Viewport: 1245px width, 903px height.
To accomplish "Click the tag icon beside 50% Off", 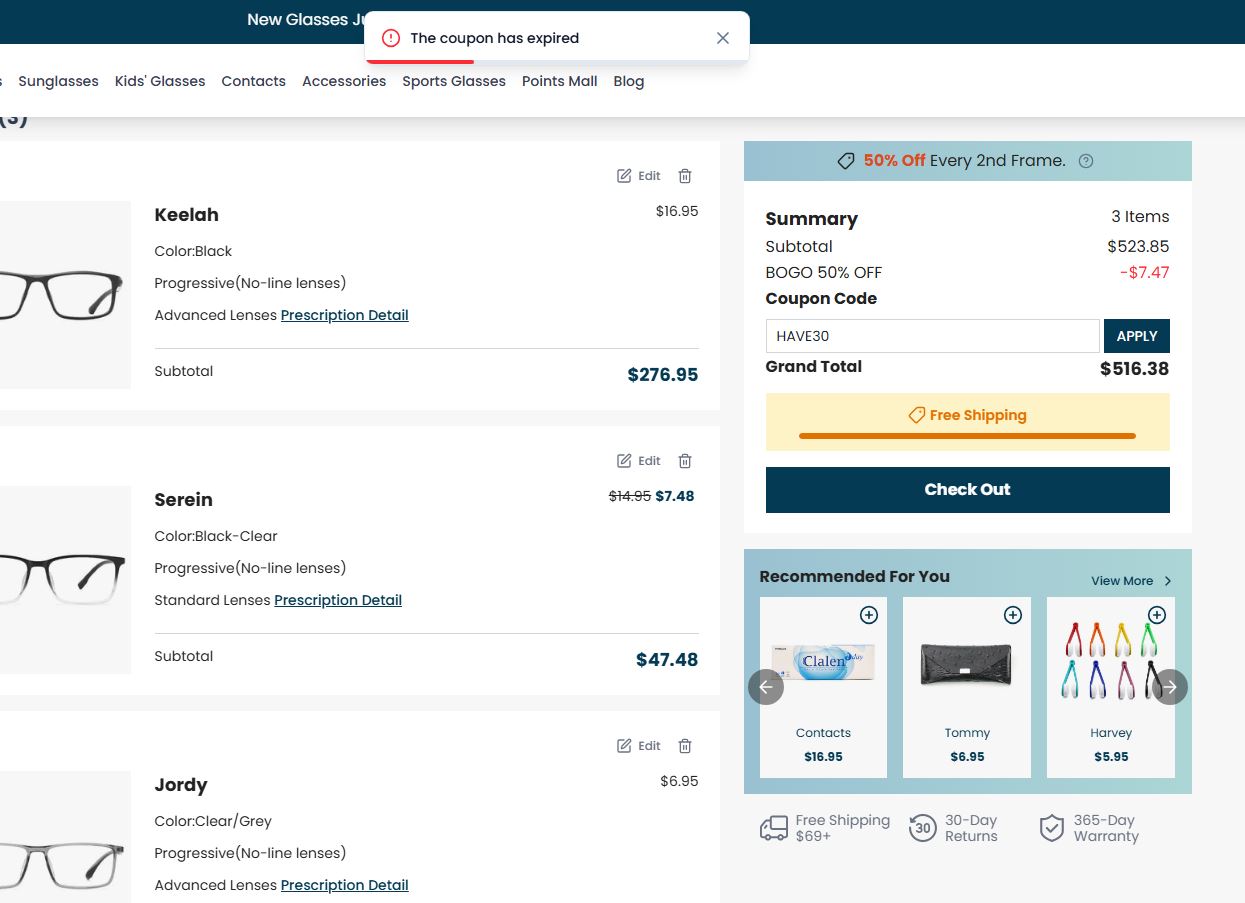I will click(x=846, y=161).
